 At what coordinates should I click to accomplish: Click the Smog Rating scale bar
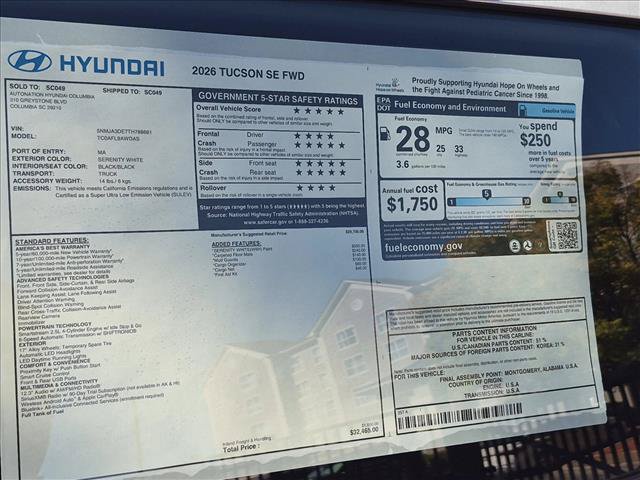[560, 199]
